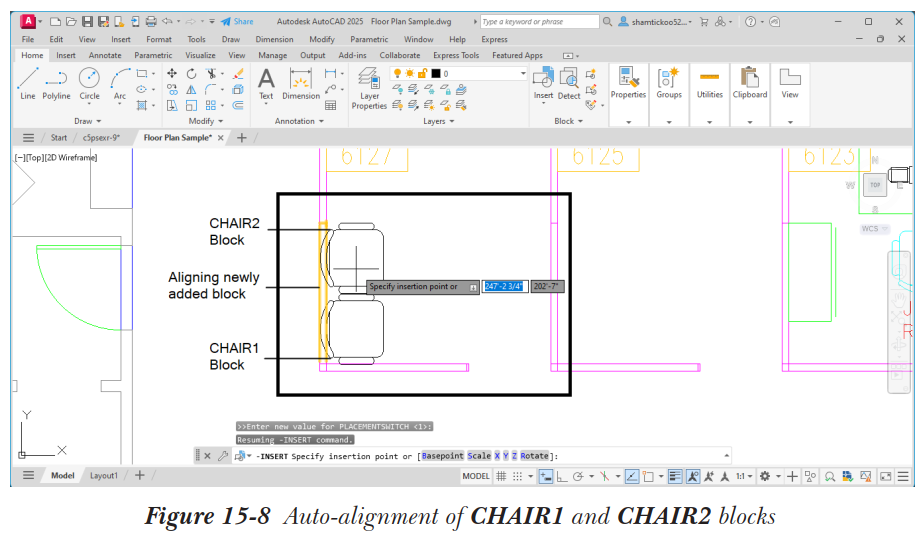Expand the Layers panel dropdown

tap(439, 121)
